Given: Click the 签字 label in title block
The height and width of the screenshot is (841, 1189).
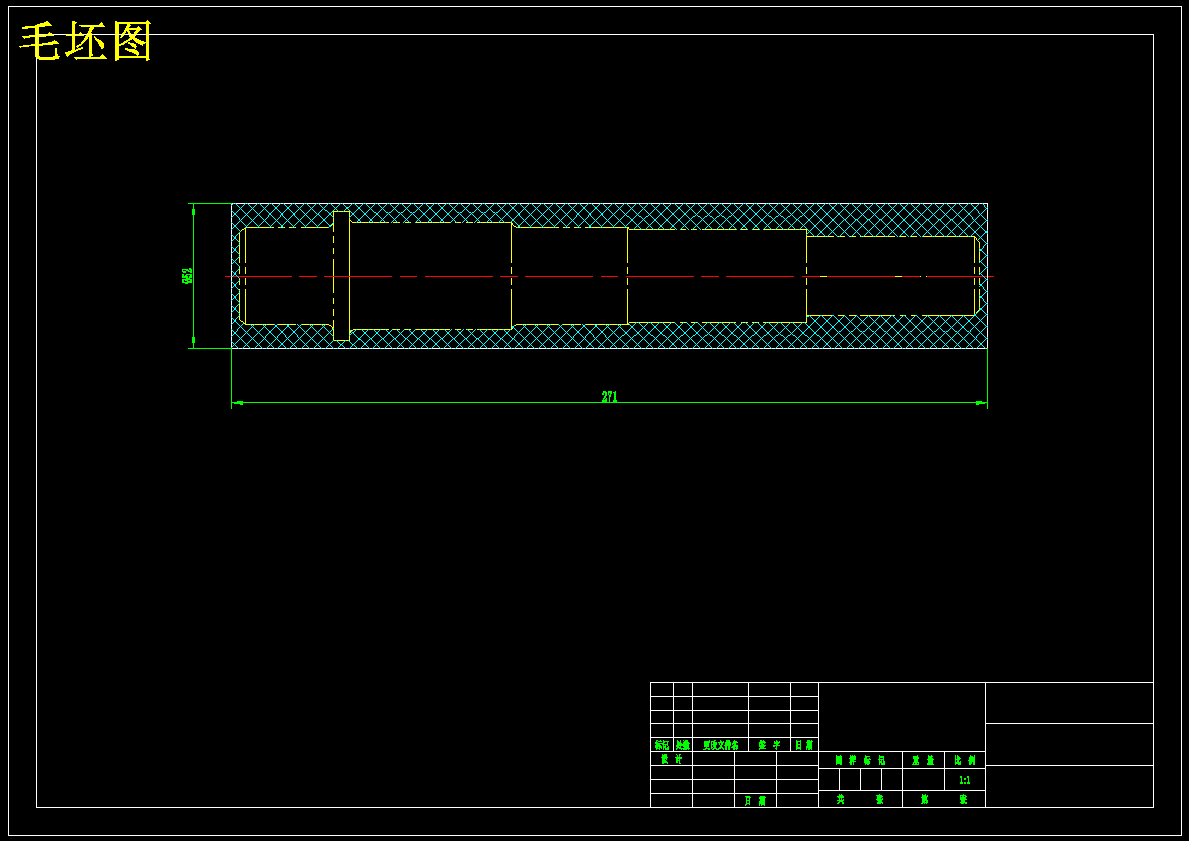Looking at the screenshot, I should 769,745.
